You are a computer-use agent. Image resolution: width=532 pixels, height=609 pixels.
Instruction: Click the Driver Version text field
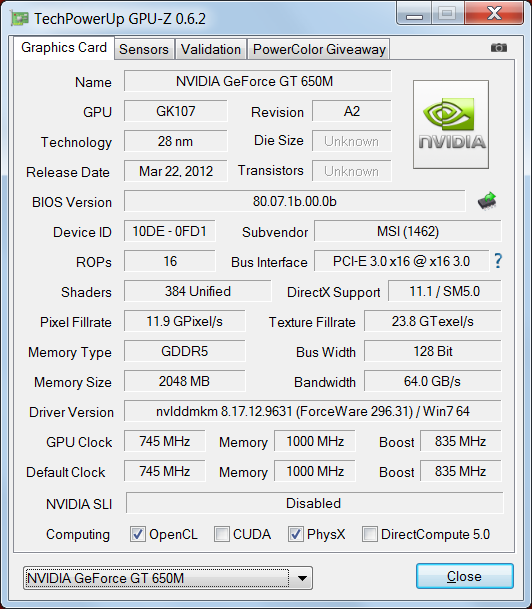(313, 411)
